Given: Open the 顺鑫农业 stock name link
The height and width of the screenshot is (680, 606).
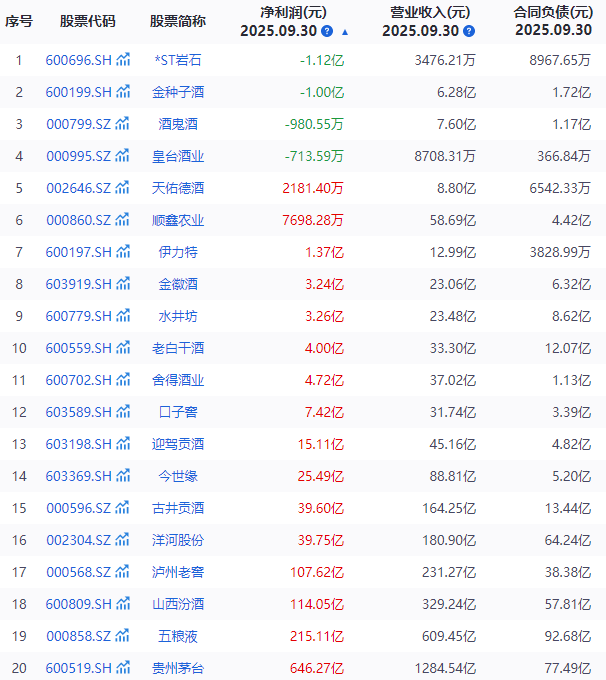Looking at the screenshot, I should pos(178,220).
